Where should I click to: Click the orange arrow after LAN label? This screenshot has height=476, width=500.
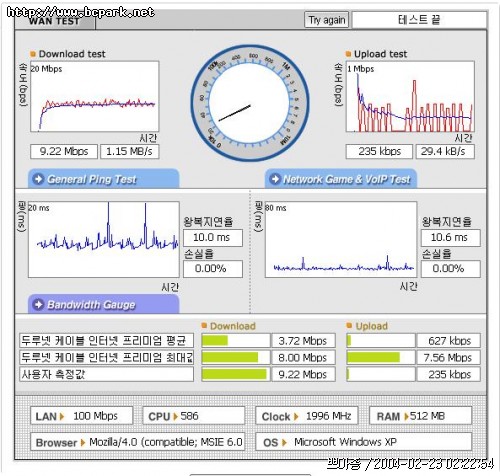[x=62, y=416]
